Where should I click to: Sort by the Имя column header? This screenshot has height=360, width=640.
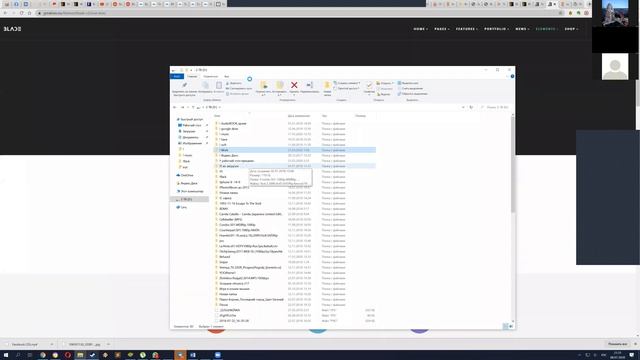[x=217, y=116]
